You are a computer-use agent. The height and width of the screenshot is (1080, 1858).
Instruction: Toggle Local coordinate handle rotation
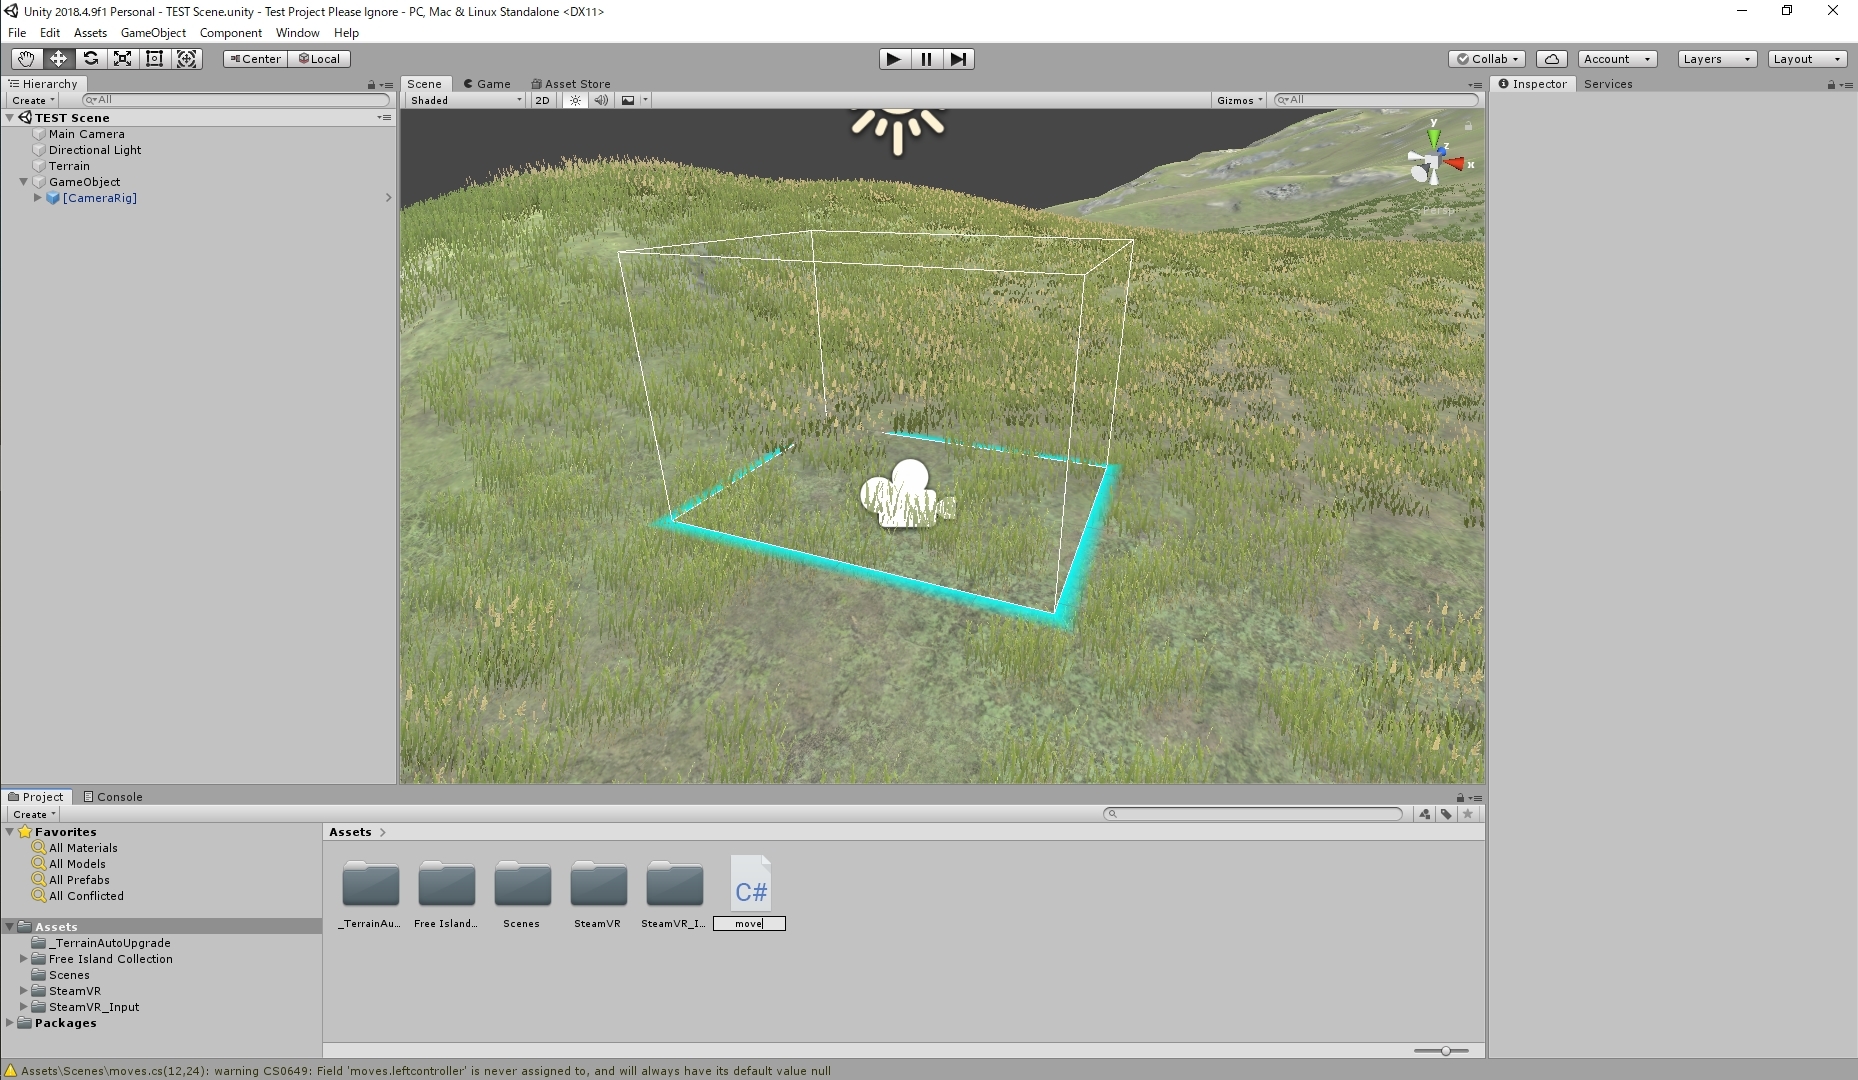click(319, 59)
